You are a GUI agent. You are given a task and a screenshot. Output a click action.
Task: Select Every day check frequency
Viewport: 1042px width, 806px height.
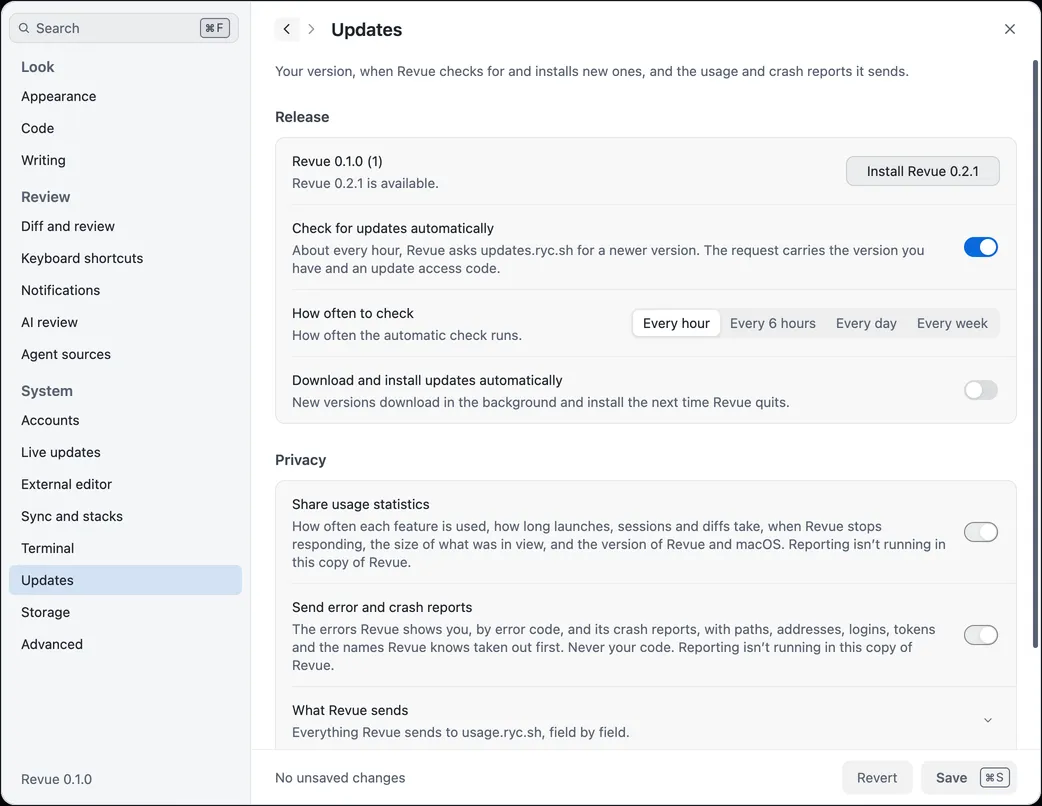click(x=866, y=324)
